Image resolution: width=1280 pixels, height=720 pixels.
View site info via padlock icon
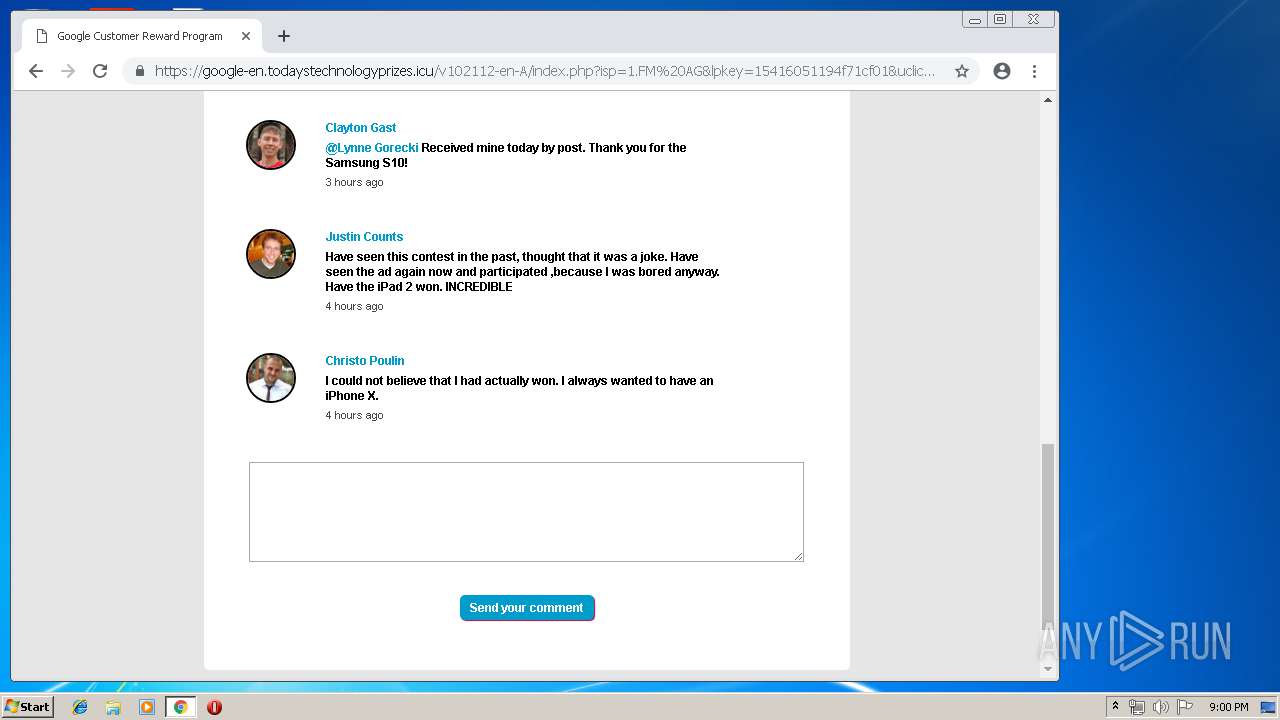[x=139, y=71]
